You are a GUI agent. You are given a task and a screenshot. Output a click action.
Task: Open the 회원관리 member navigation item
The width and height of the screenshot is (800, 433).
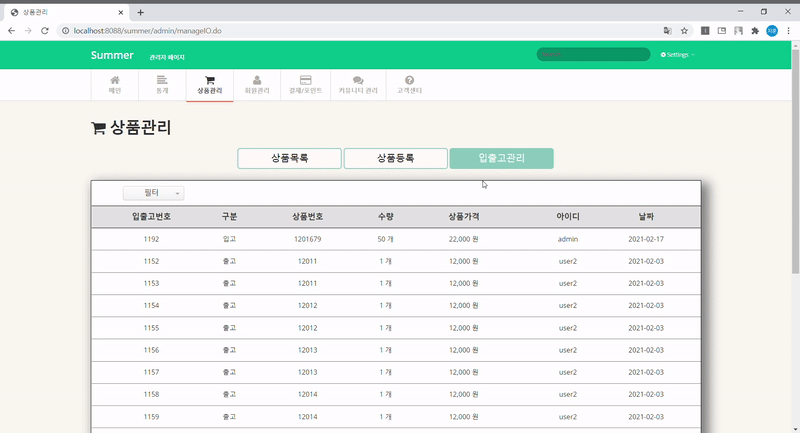click(257, 85)
